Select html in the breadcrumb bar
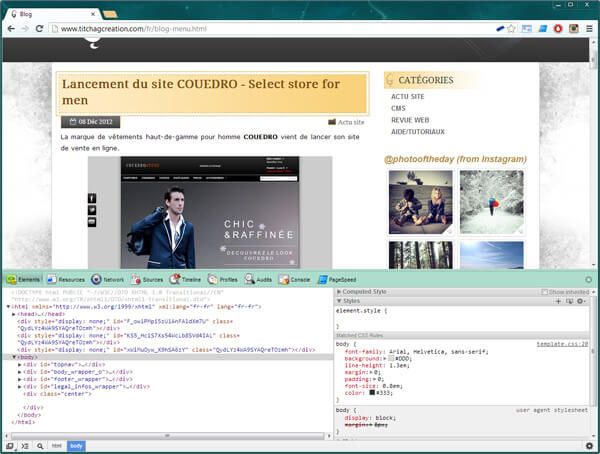600x454 pixels. 57,446
